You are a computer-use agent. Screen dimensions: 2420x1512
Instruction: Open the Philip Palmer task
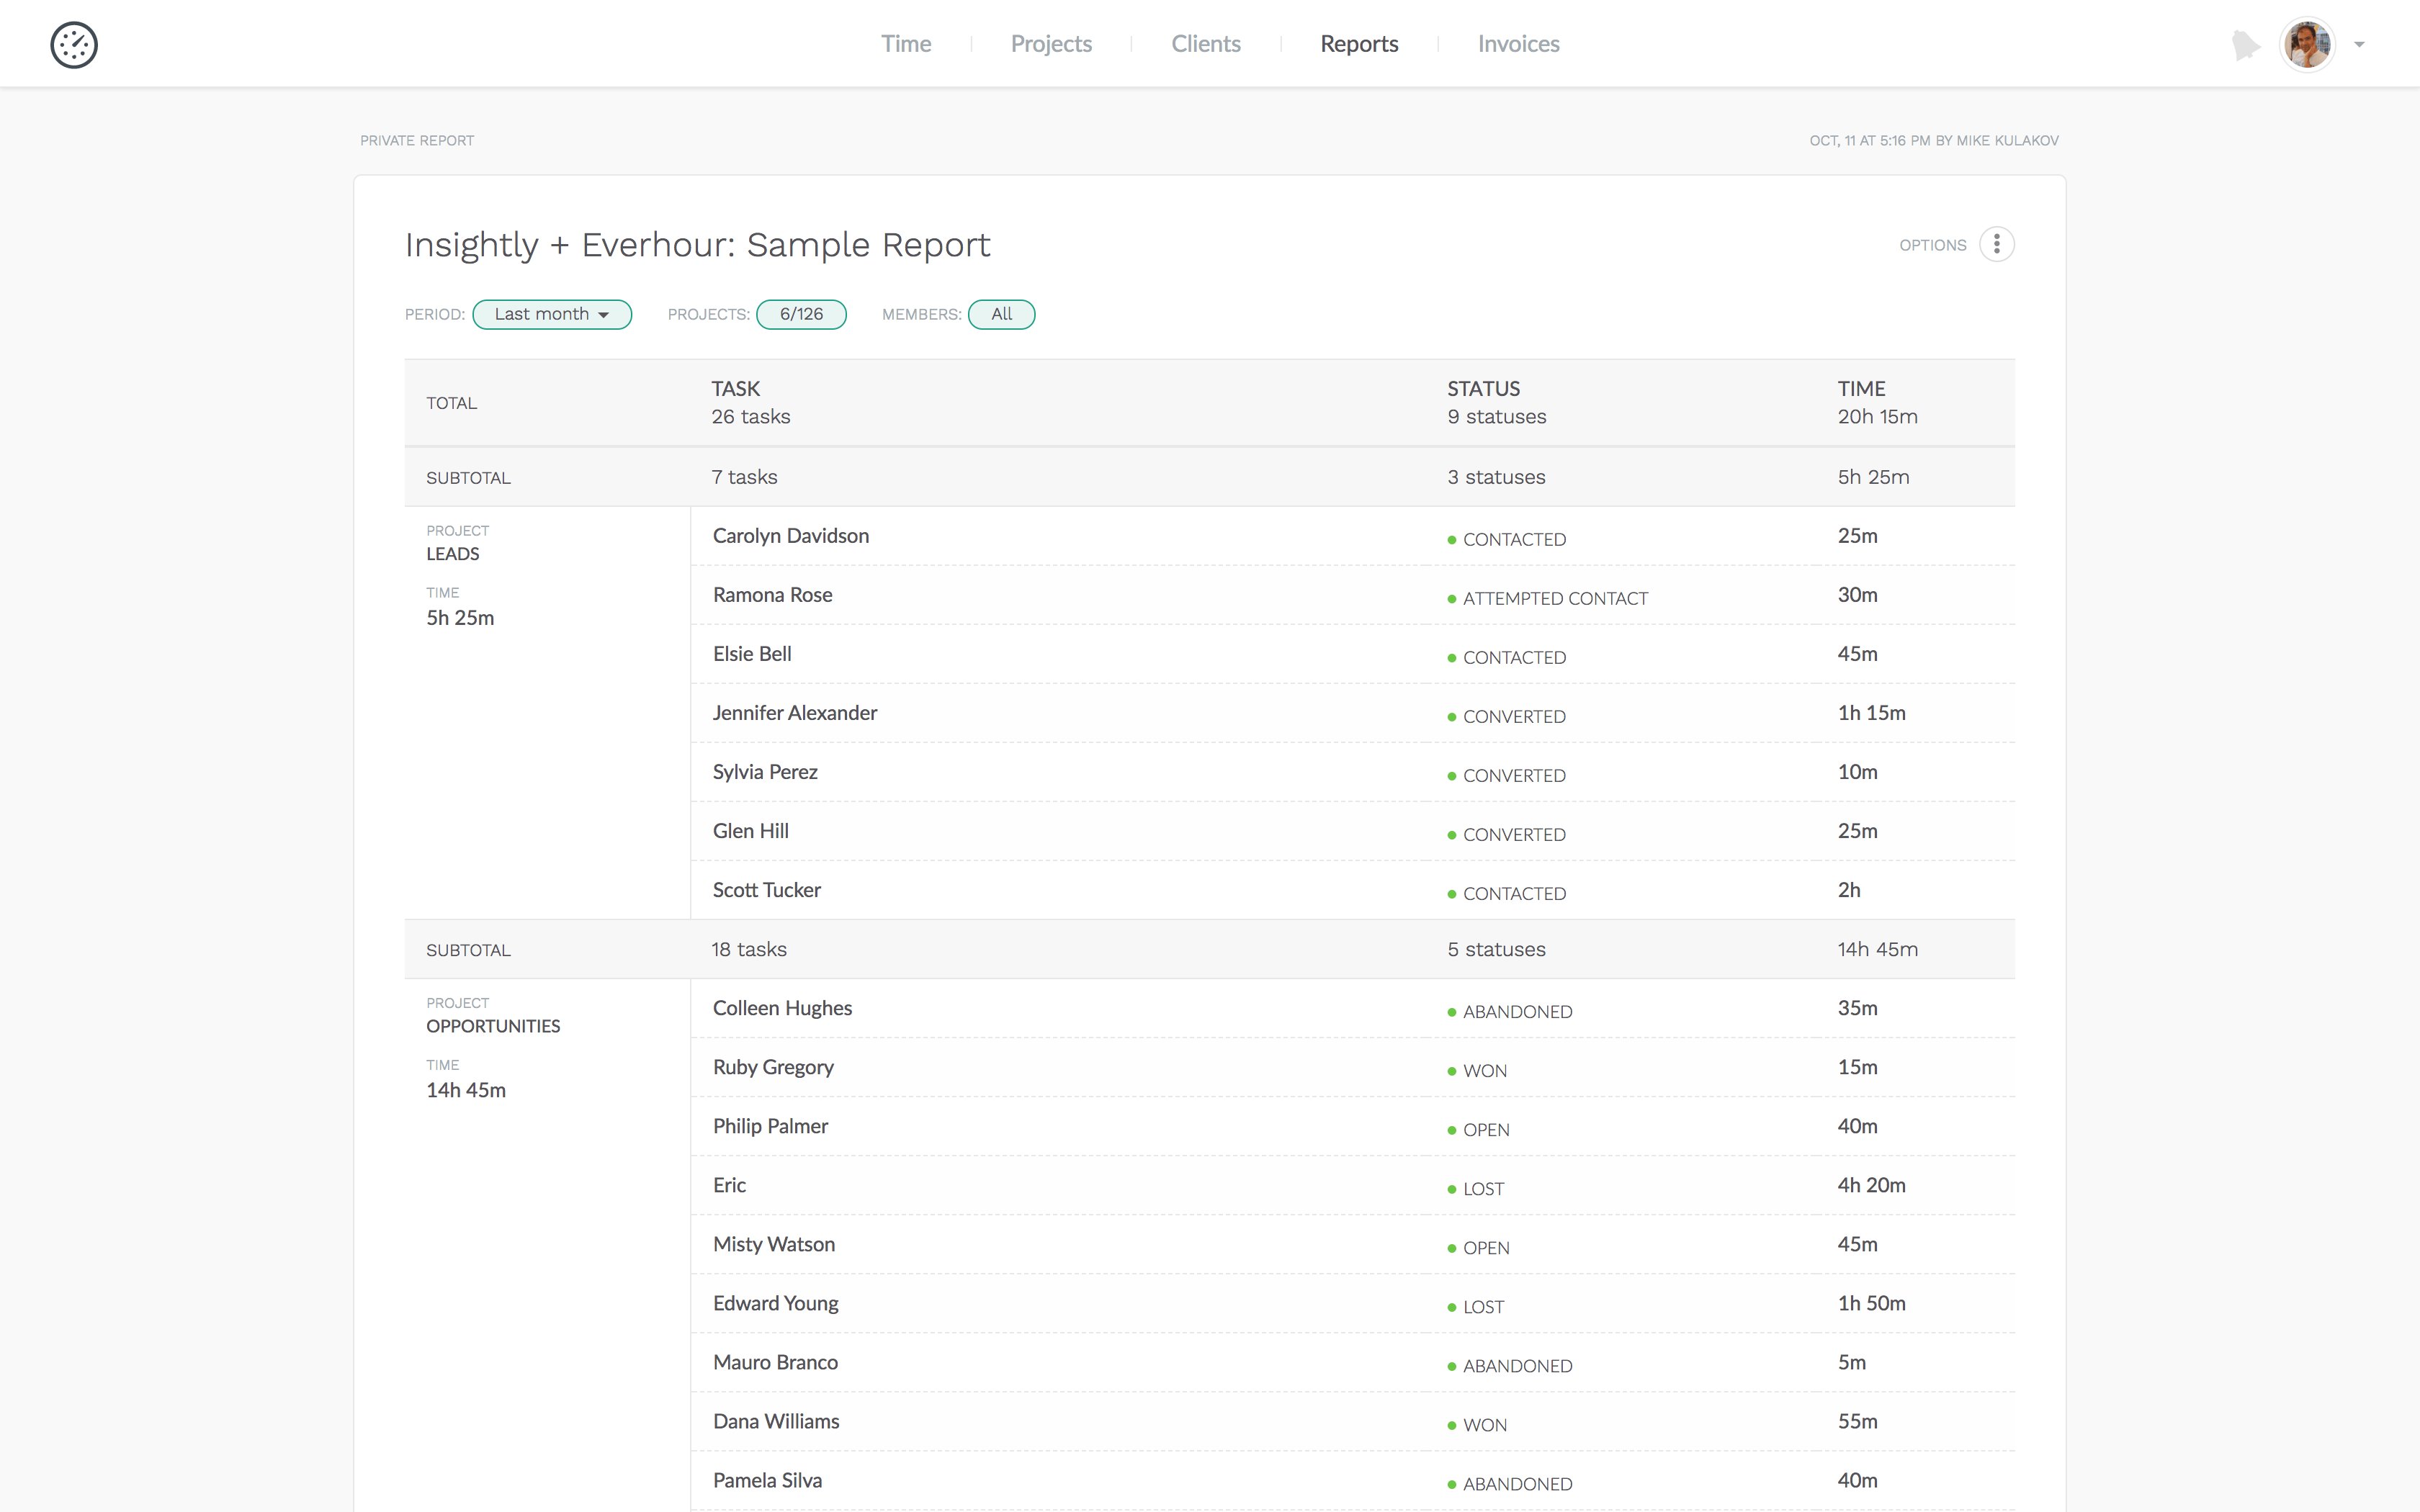pos(770,1126)
